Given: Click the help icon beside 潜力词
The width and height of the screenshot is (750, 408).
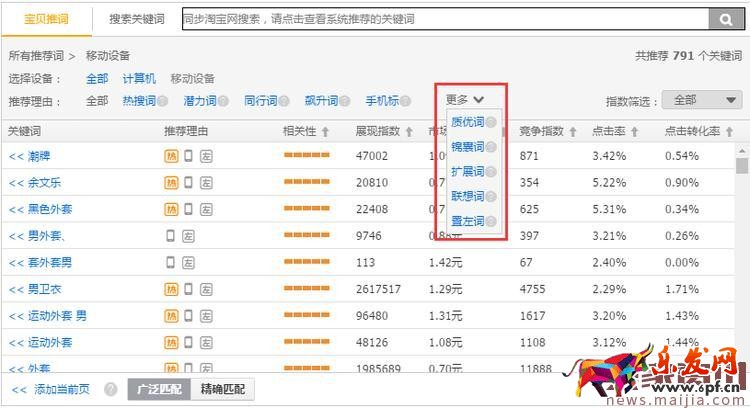Looking at the screenshot, I should click(x=223, y=101).
